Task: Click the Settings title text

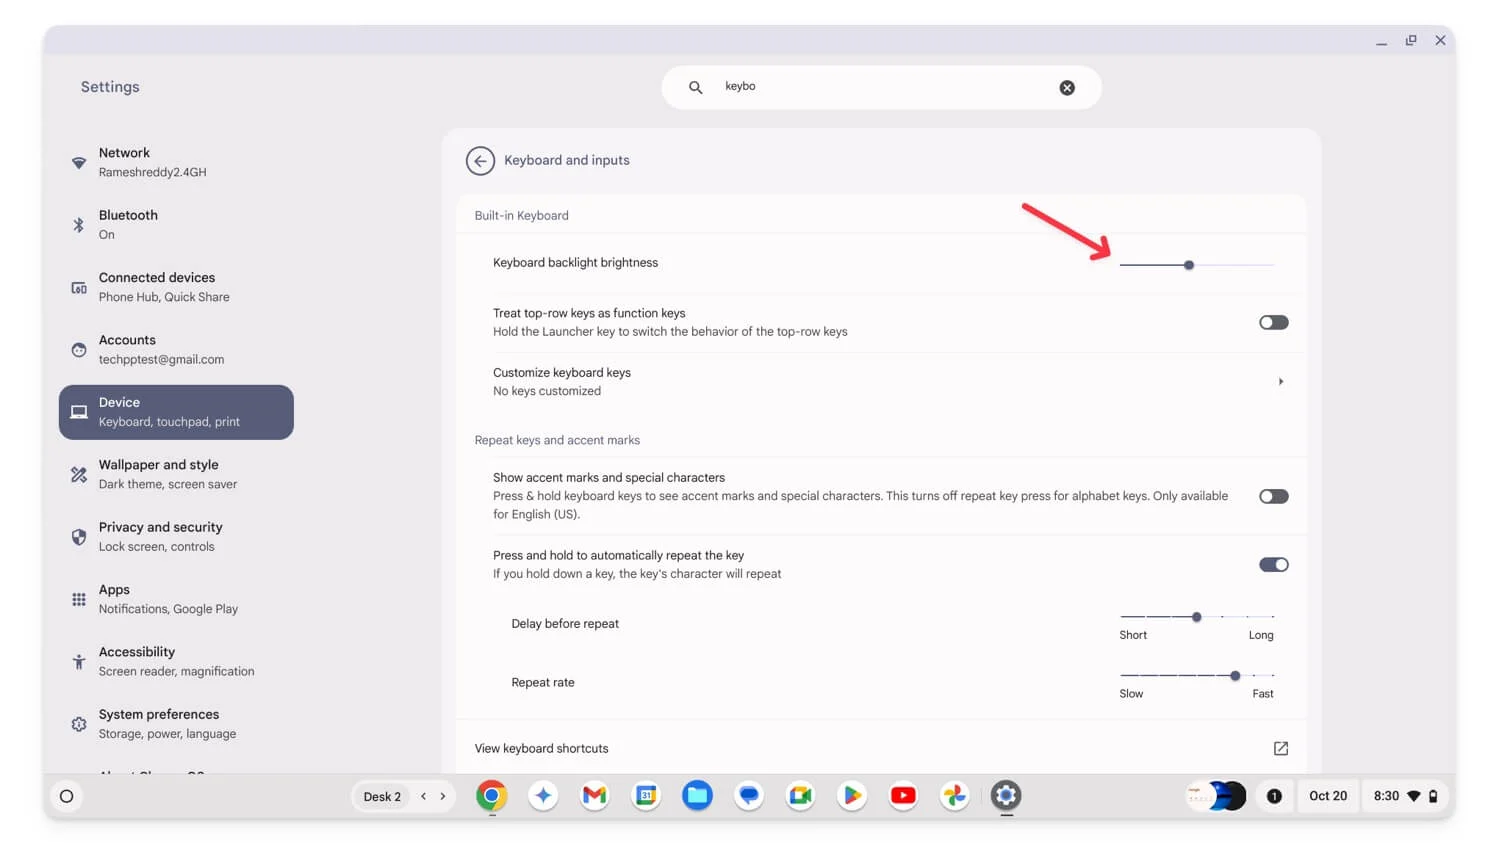Action: click(110, 87)
